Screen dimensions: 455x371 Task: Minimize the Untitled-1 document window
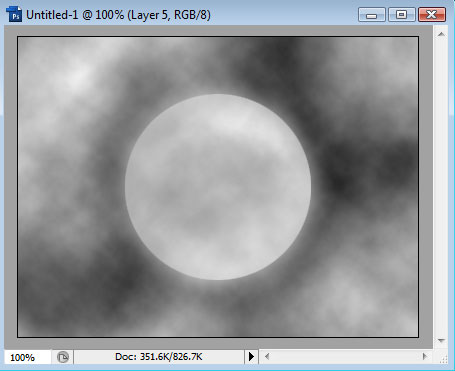tap(372, 15)
